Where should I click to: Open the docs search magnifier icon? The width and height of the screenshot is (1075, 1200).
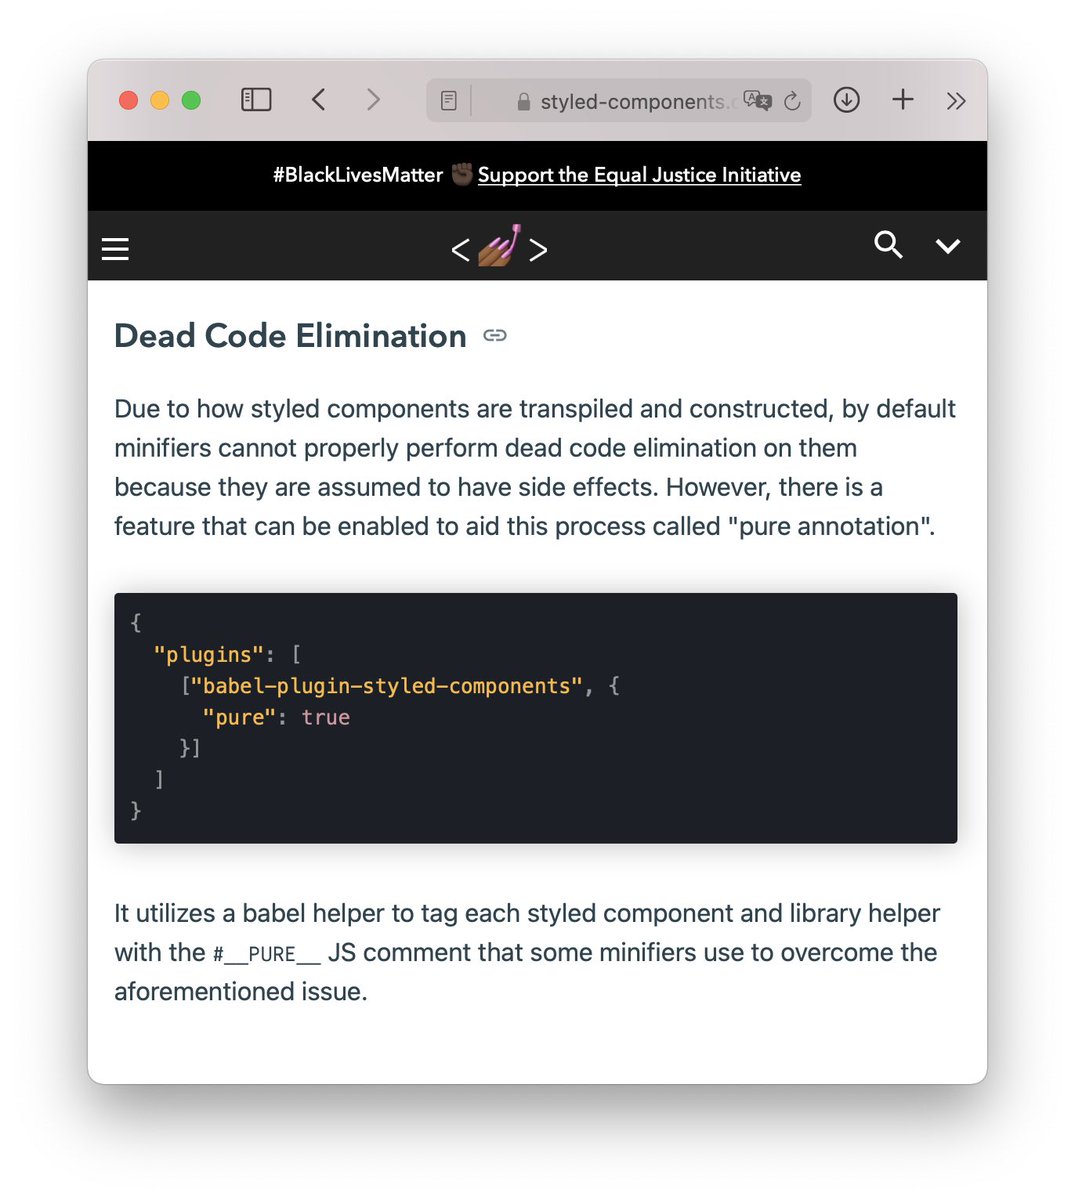888,245
